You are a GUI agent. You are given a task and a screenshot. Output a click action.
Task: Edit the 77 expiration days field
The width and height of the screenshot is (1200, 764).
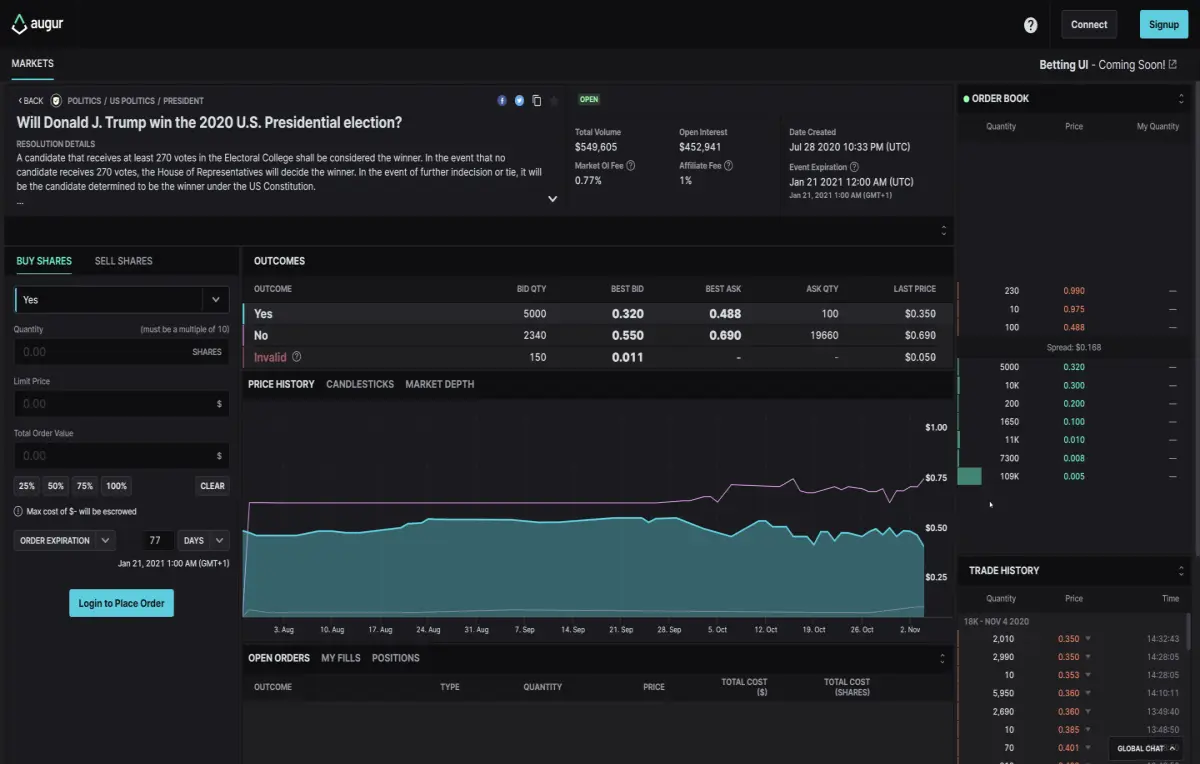tap(155, 541)
